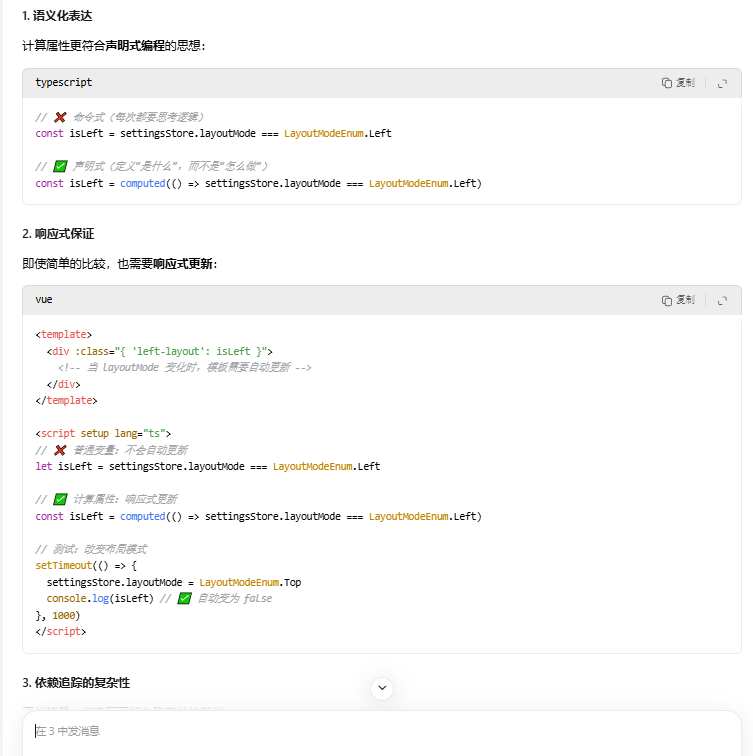This screenshot has width=753, height=756.
Task: Click the '计算属性：响应式更新' comment
Action: click(107, 499)
